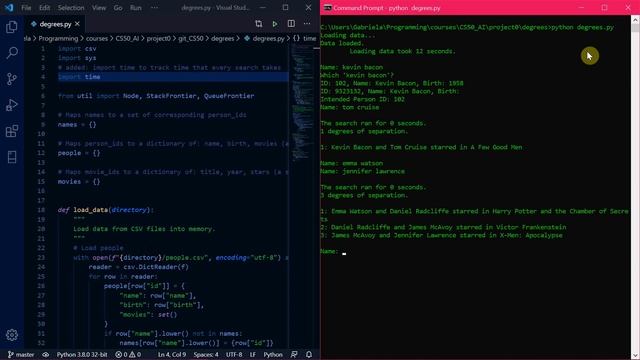Viewport: 640px width, 360px height.
Task: Click the time symbol breadcrumb
Action: point(304,38)
